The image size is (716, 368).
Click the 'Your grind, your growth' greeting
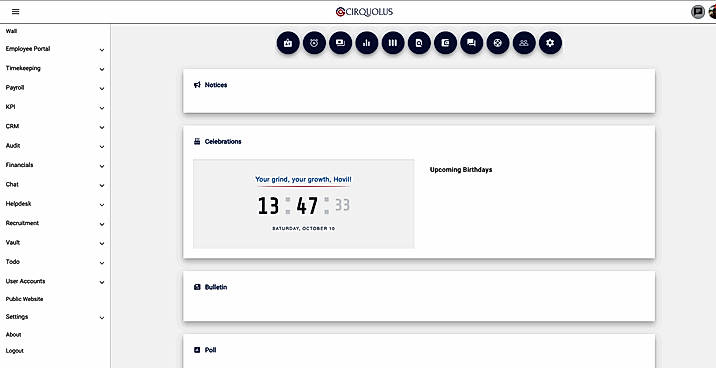(303, 179)
